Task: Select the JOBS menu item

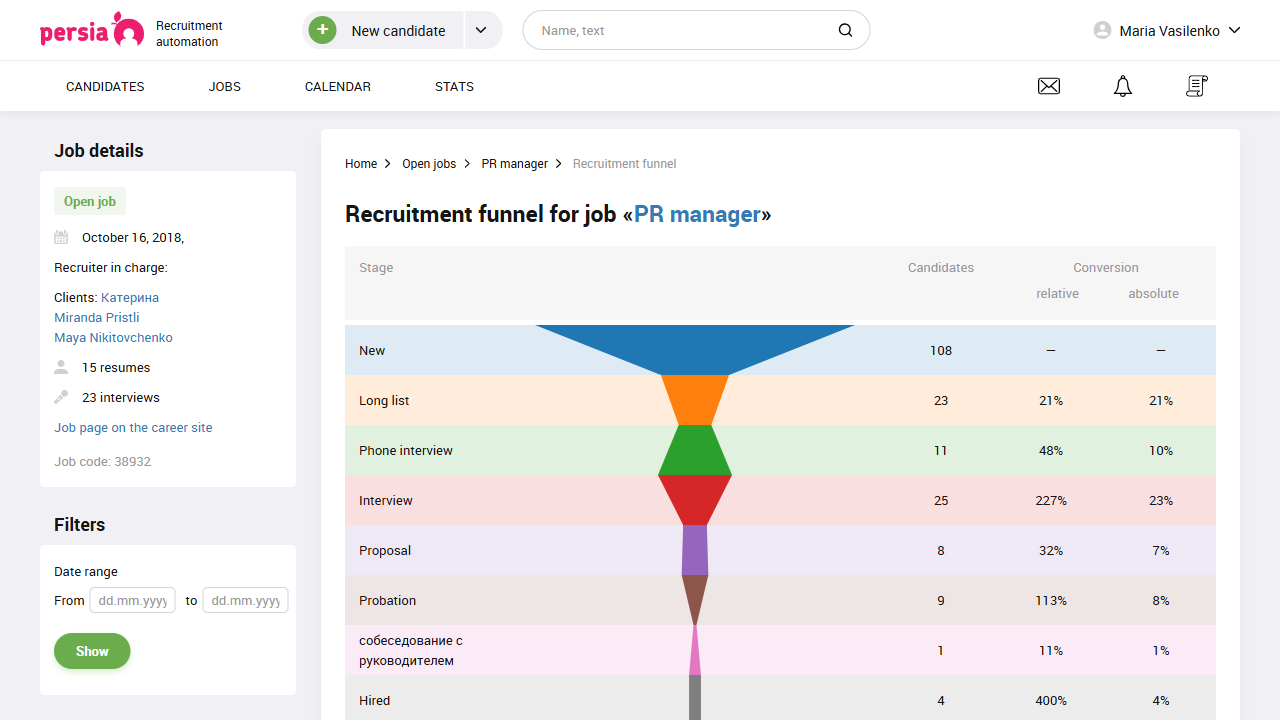Action: 224,86
